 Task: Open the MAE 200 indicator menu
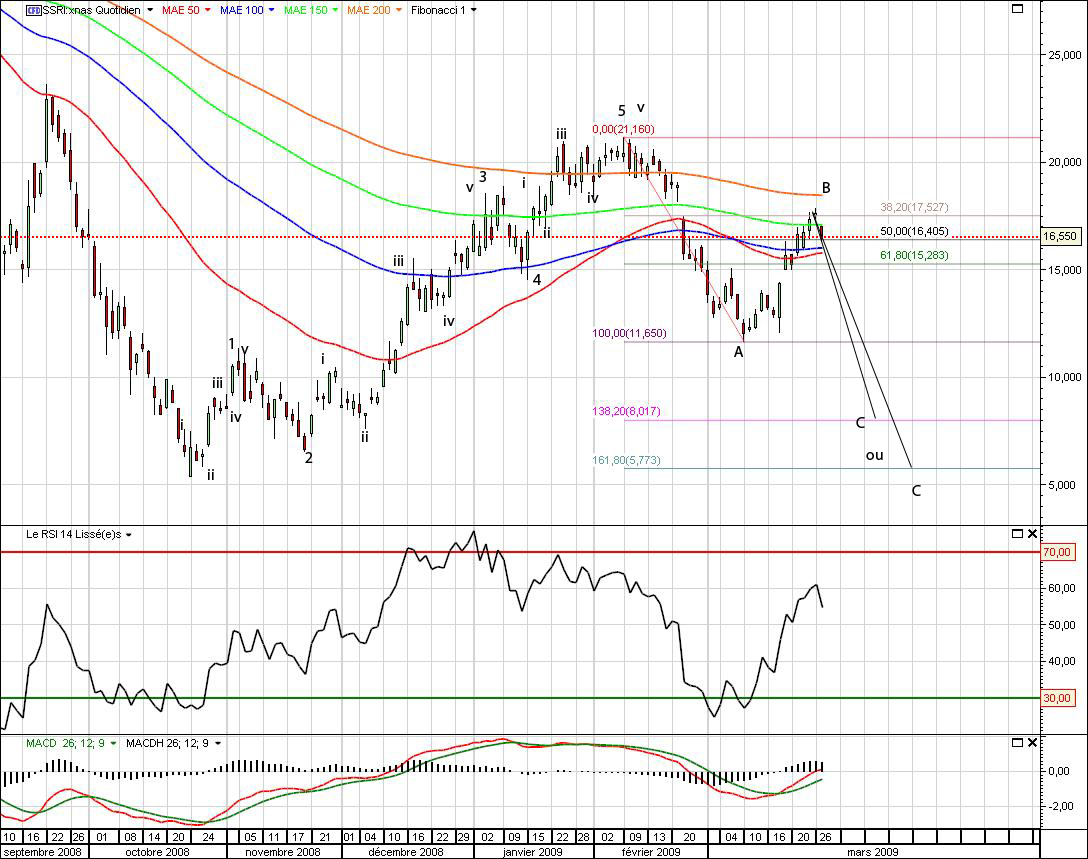399,9
